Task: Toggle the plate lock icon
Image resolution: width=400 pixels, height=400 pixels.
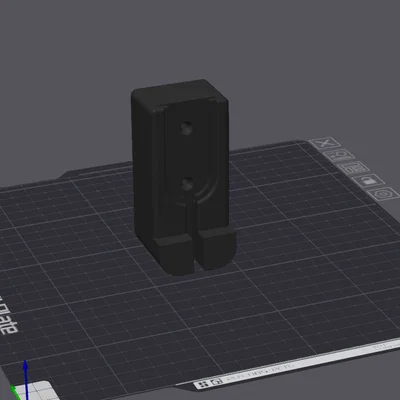Action: [x=368, y=180]
